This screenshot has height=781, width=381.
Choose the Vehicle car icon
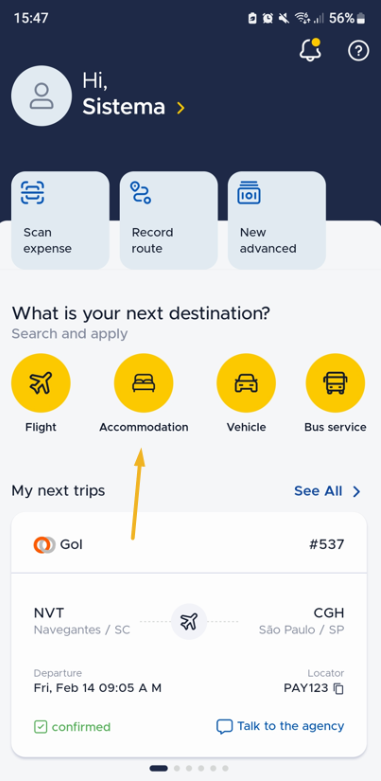point(246,383)
